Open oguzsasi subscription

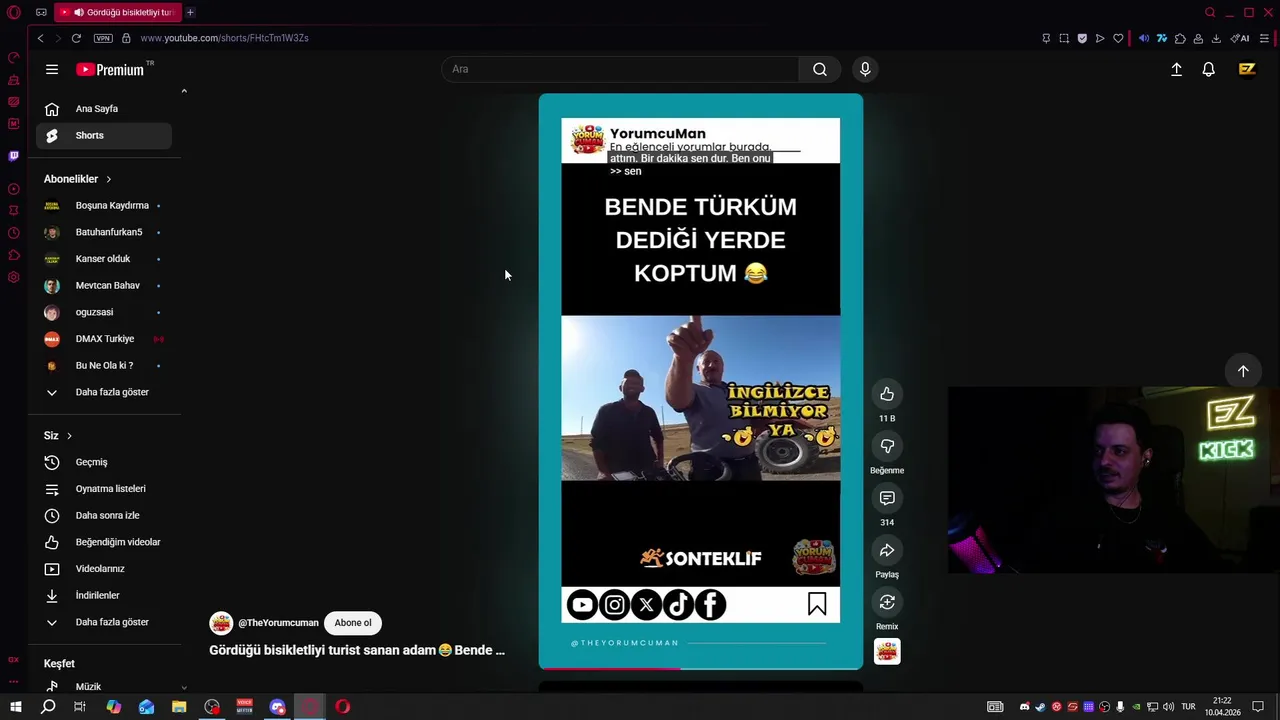tap(104, 312)
